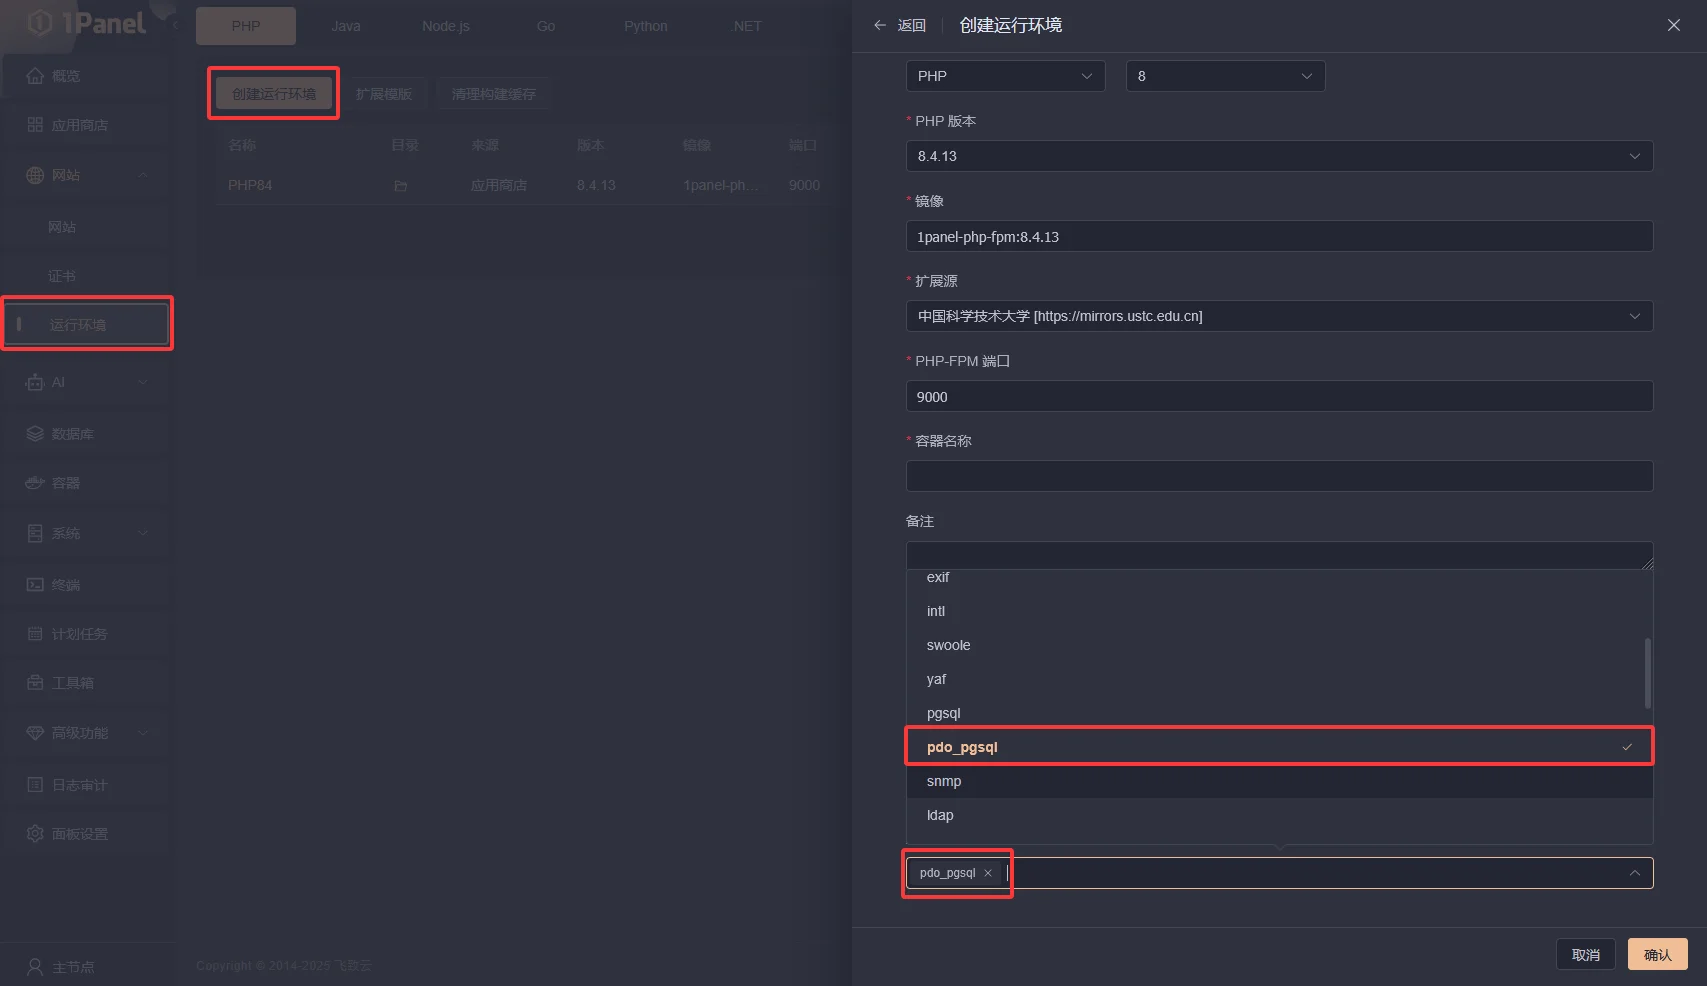Click the back arrow icon labeled 返回
Viewport: 1707px width, 986px height.
[880, 25]
